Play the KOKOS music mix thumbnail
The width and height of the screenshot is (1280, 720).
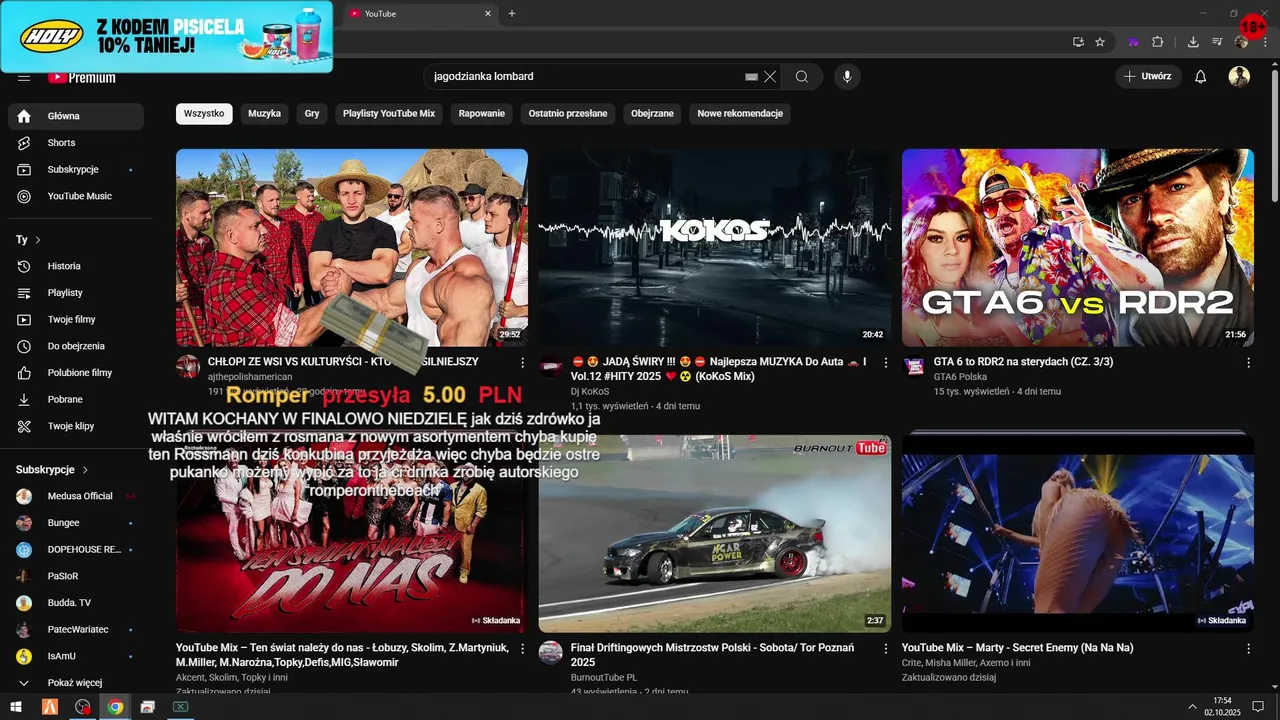(715, 247)
